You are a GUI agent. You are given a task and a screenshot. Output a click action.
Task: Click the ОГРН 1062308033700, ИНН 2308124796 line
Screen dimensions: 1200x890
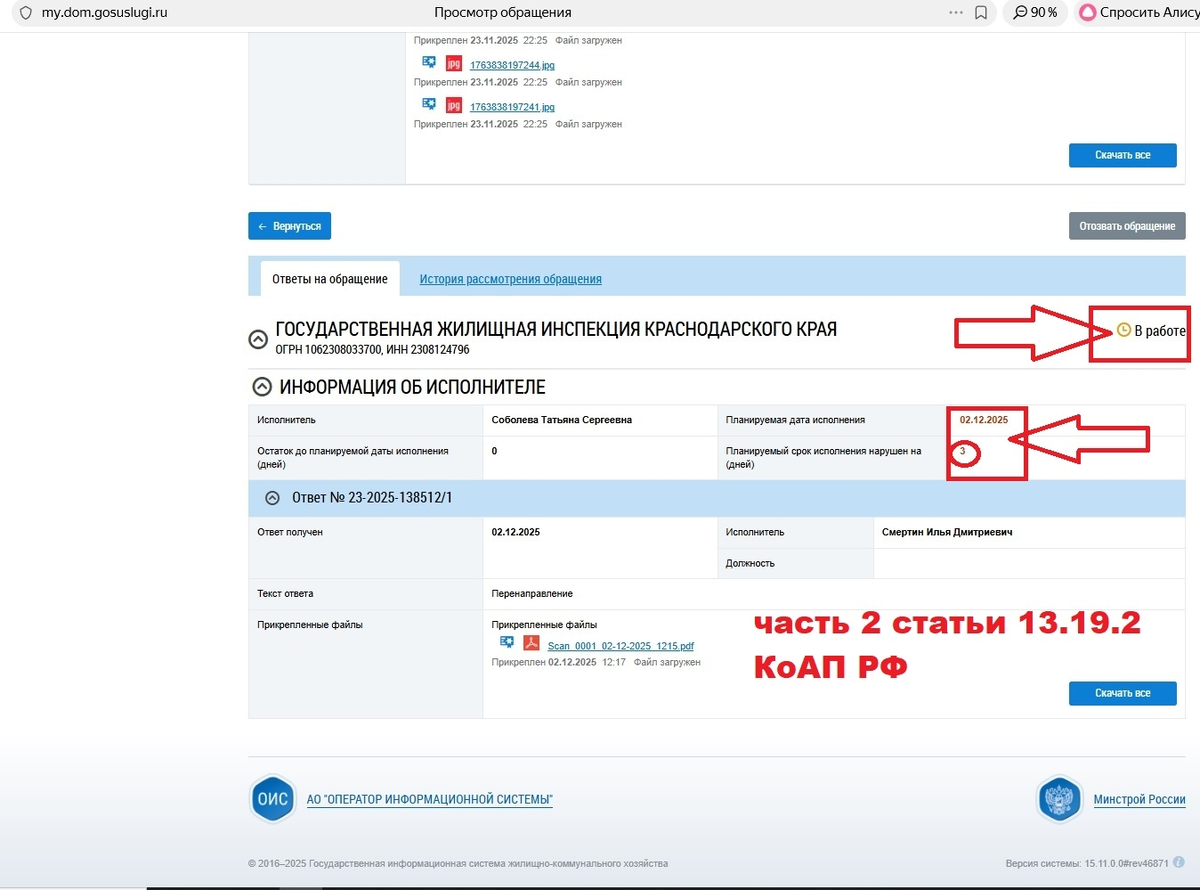pyautogui.click(x=373, y=350)
